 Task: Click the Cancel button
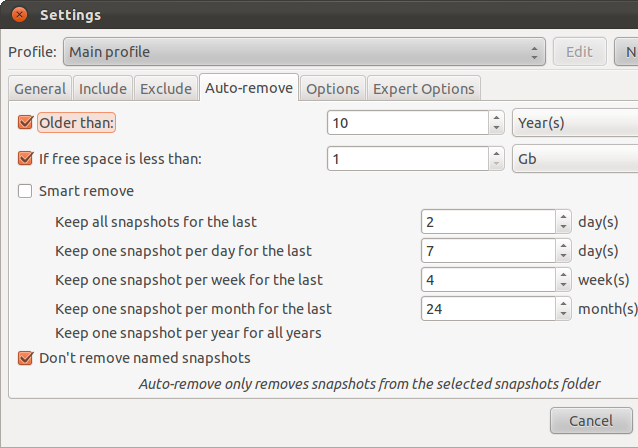(x=593, y=421)
